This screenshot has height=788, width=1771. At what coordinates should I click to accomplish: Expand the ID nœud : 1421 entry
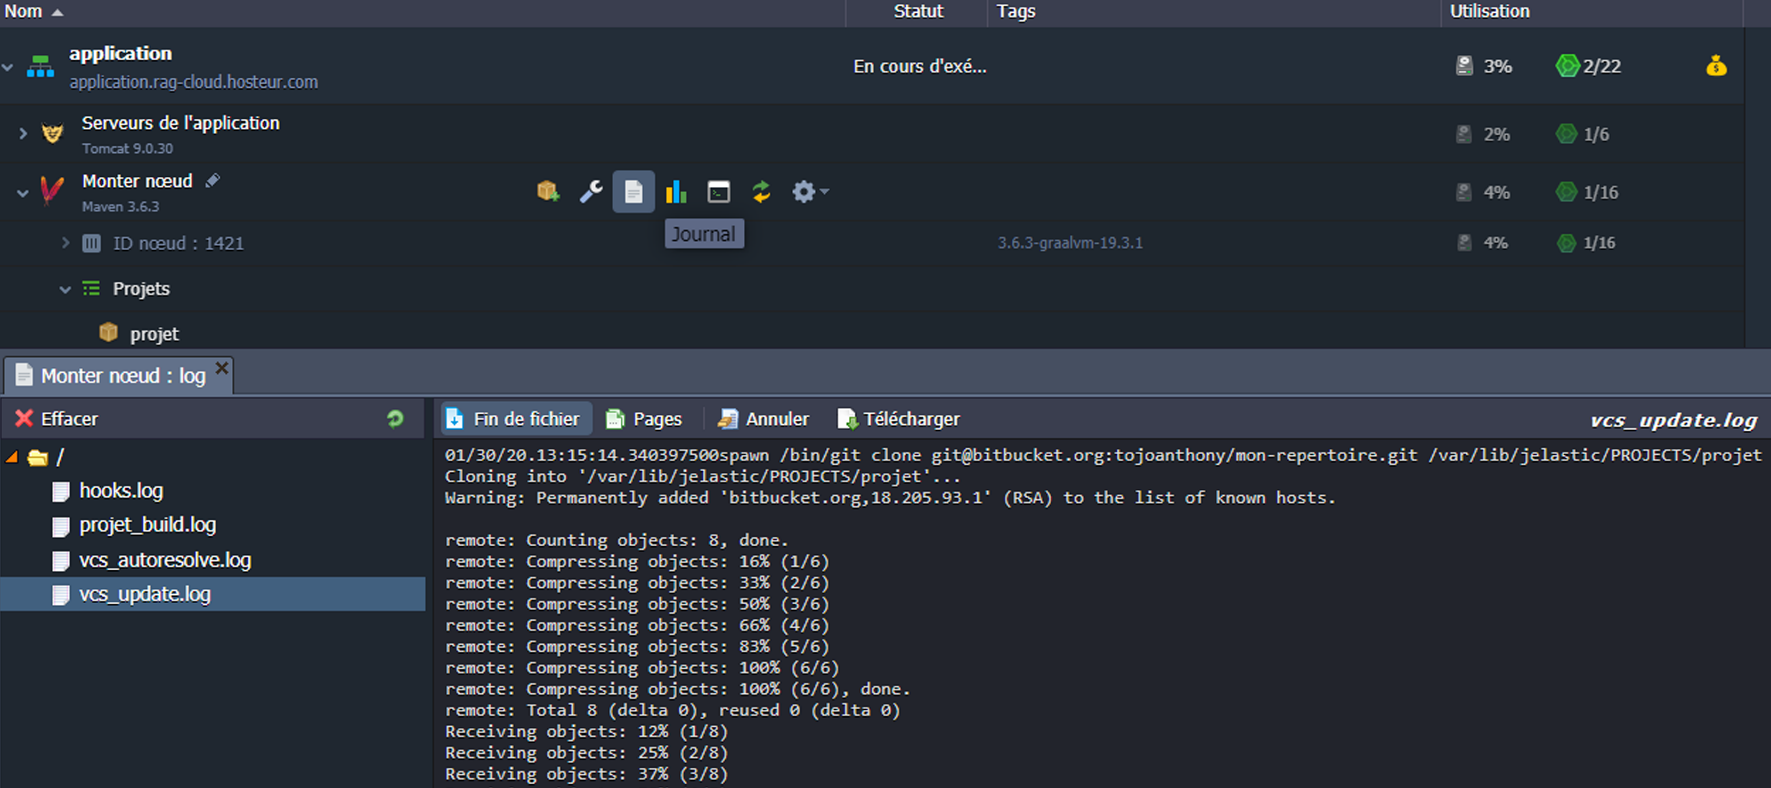point(65,243)
